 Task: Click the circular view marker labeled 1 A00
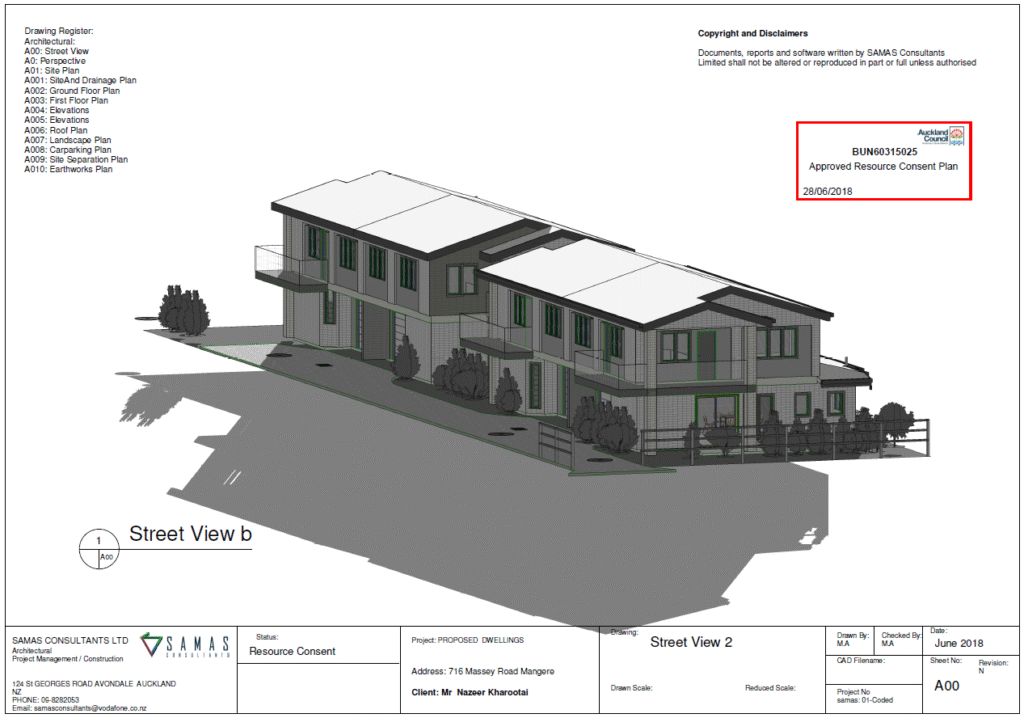[x=98, y=548]
